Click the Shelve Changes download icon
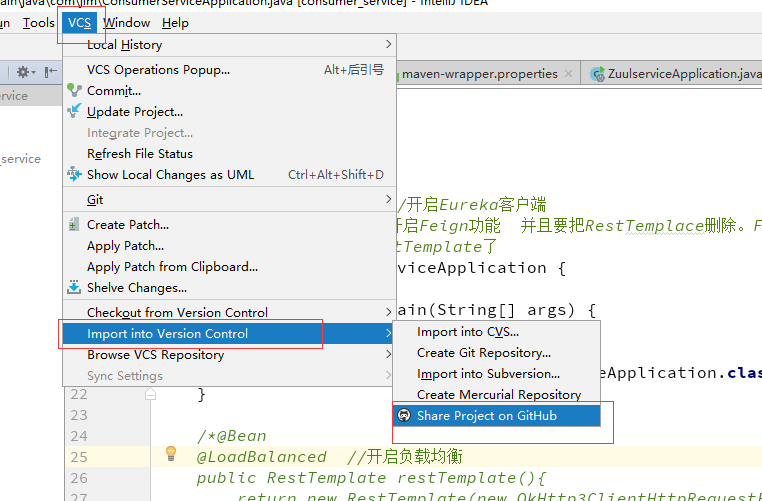 point(74,287)
